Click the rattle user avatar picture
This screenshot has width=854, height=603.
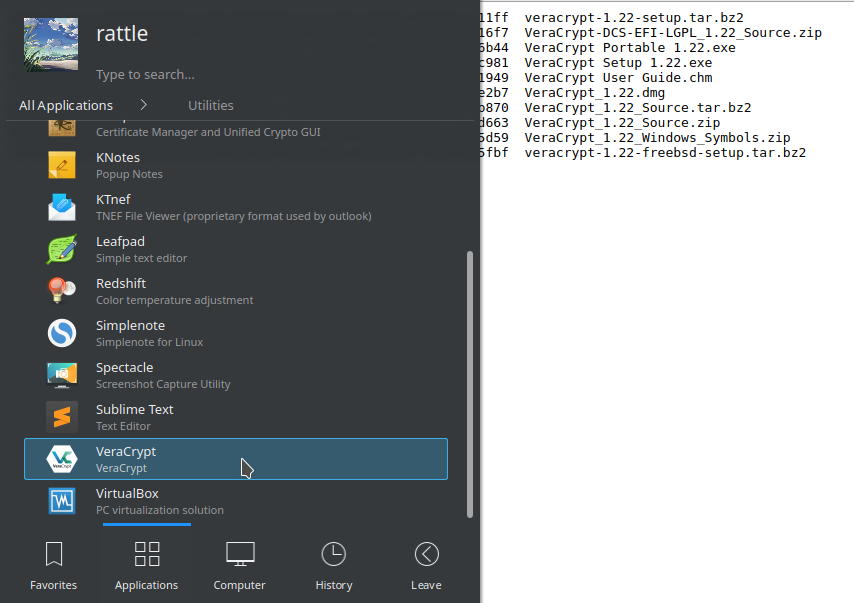(x=51, y=45)
